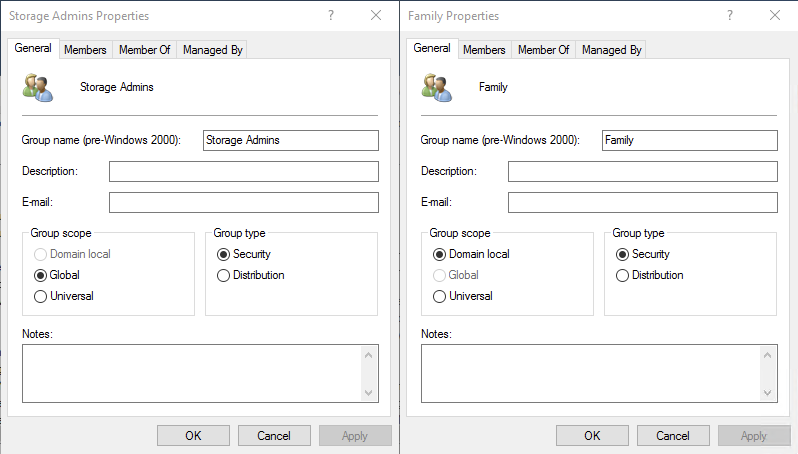Click Cancel in Storage Admins Properties
This screenshot has width=798, height=454.
click(x=274, y=436)
